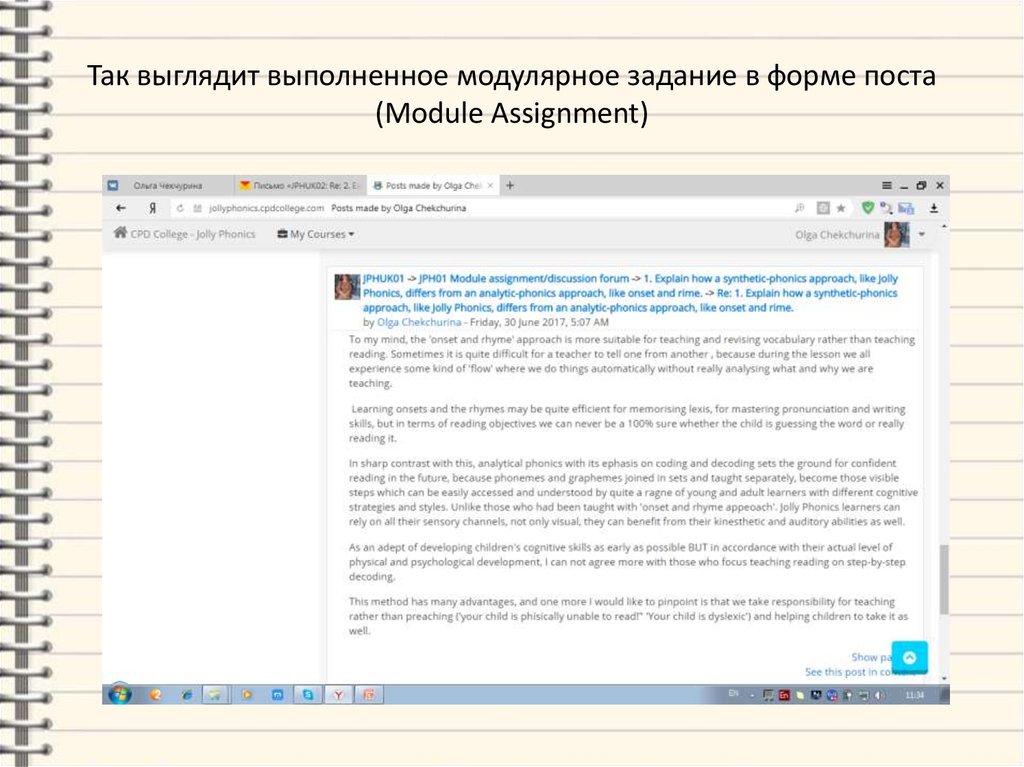Open browser downloads with the arrow icon

(x=934, y=208)
